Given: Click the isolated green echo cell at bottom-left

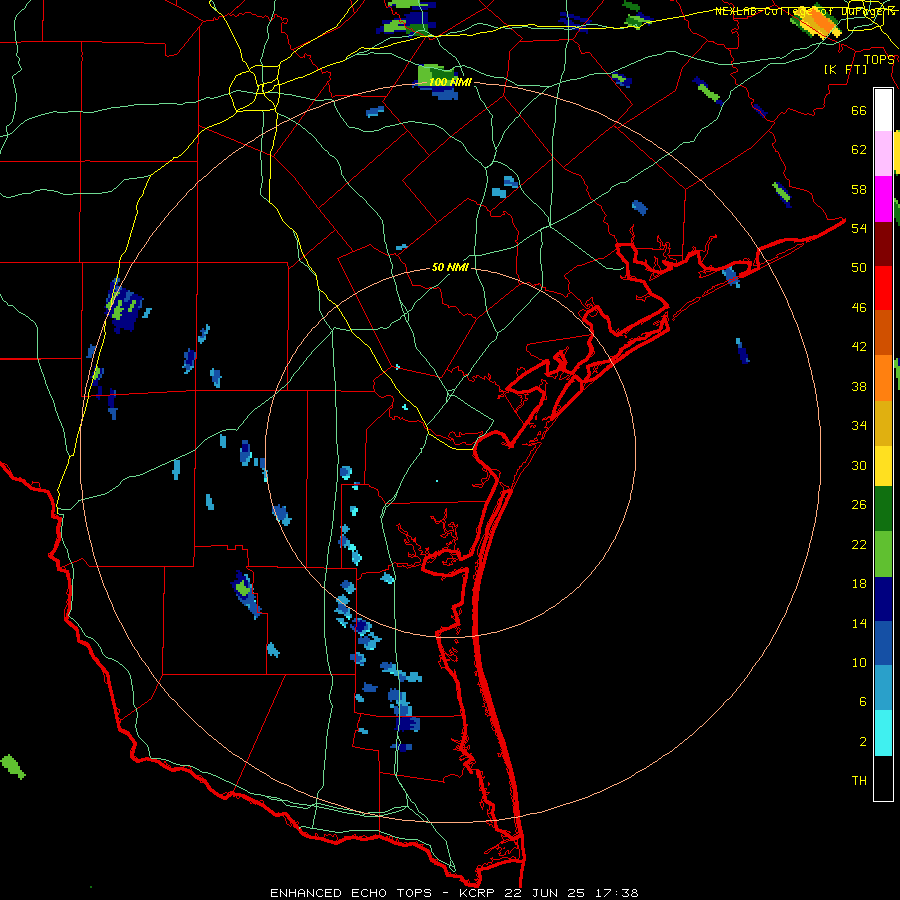Looking at the screenshot, I should (13, 767).
